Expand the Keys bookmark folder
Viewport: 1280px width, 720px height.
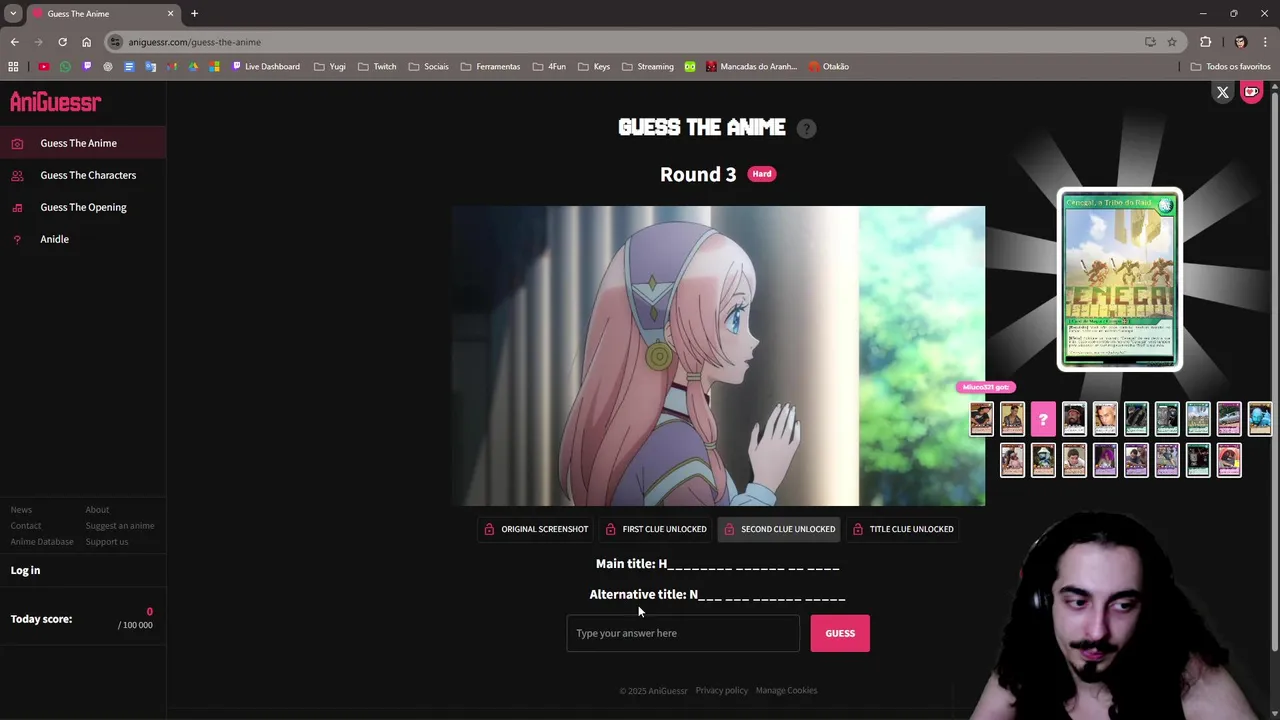[x=593, y=67]
